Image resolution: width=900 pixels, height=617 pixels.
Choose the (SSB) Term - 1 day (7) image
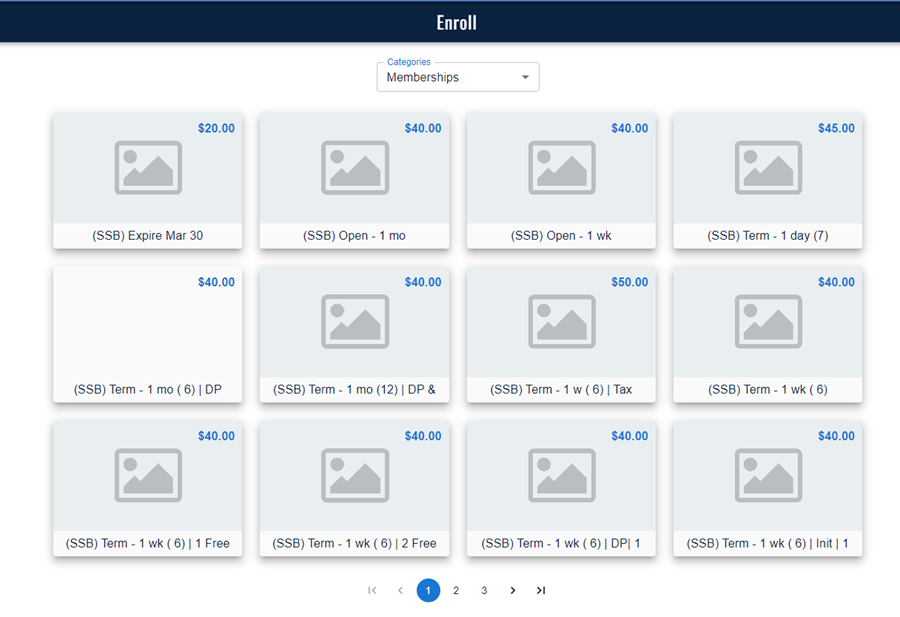(768, 168)
